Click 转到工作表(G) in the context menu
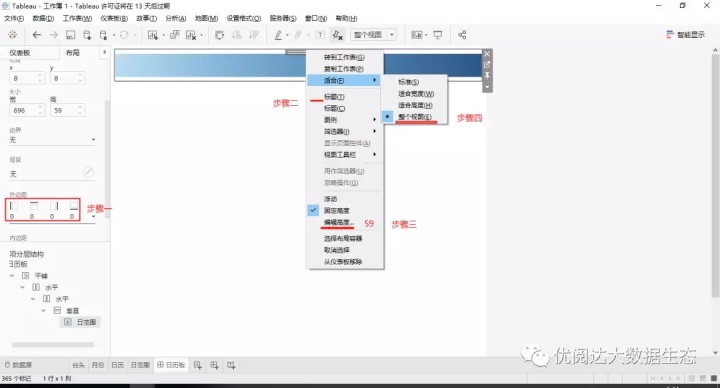Screen dimensions: 720x388 tap(344, 57)
